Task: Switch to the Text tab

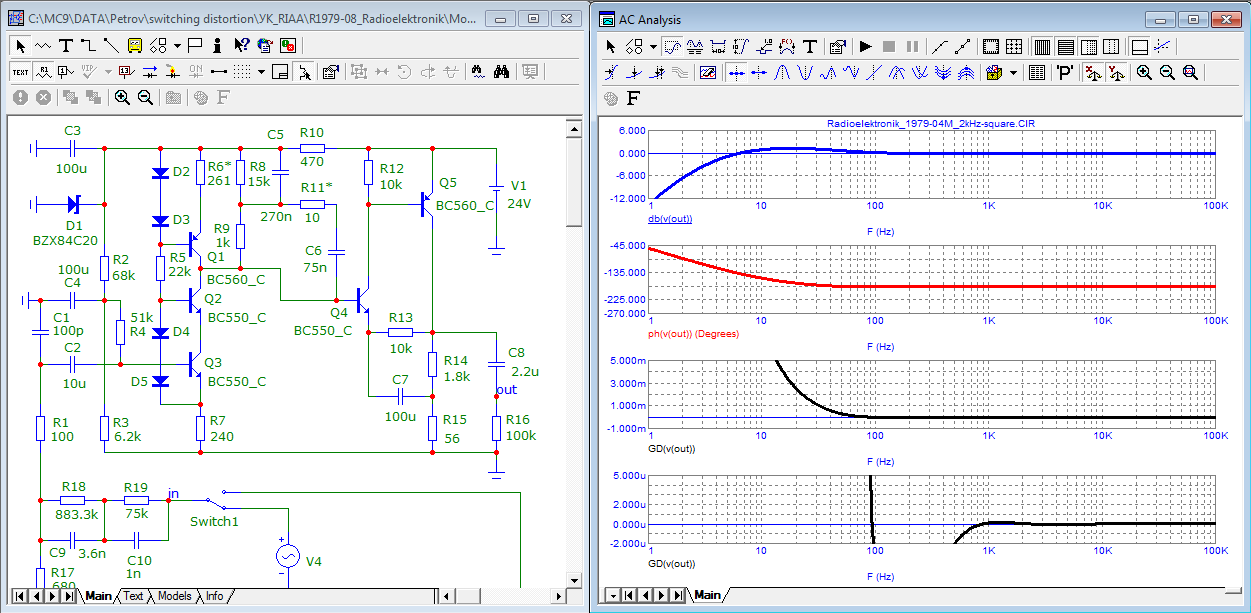Action: click(133, 596)
